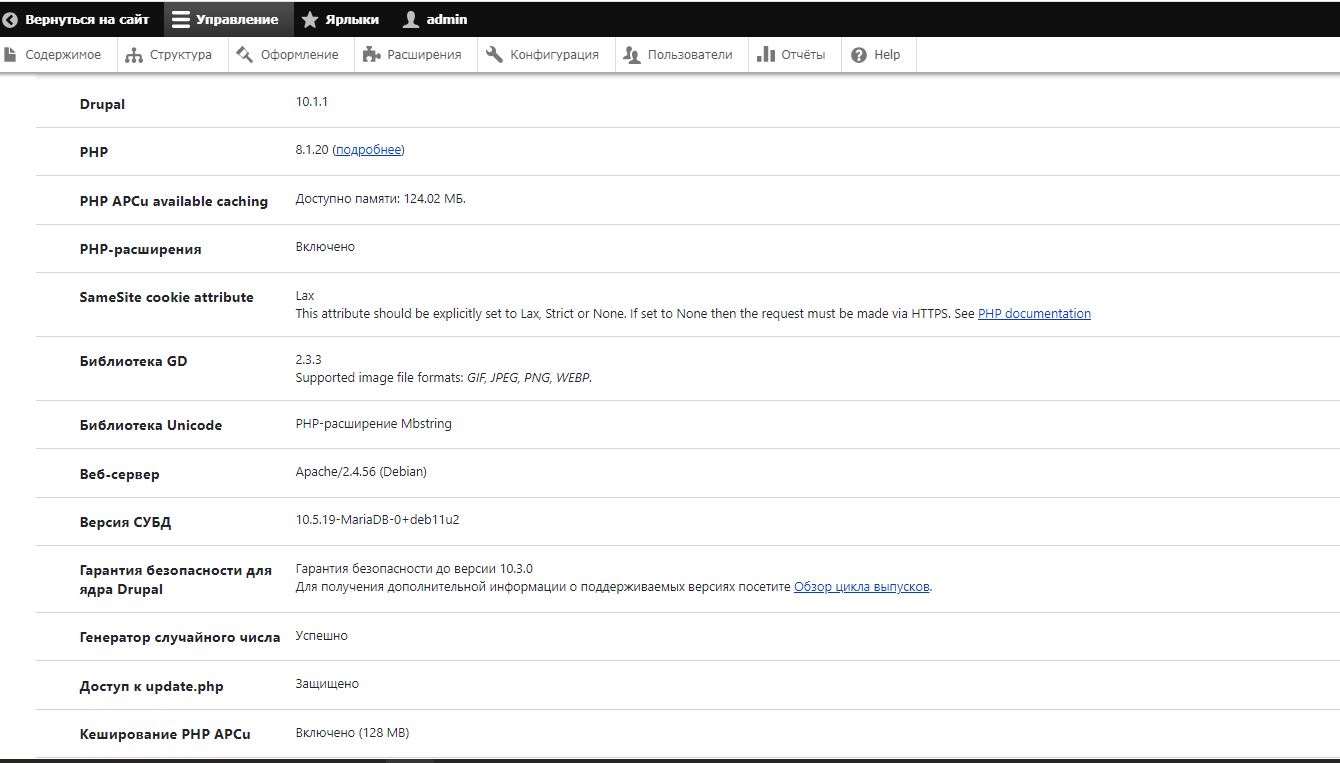
Task: Click the SameSite cookie attribute label
Action: 167,297
